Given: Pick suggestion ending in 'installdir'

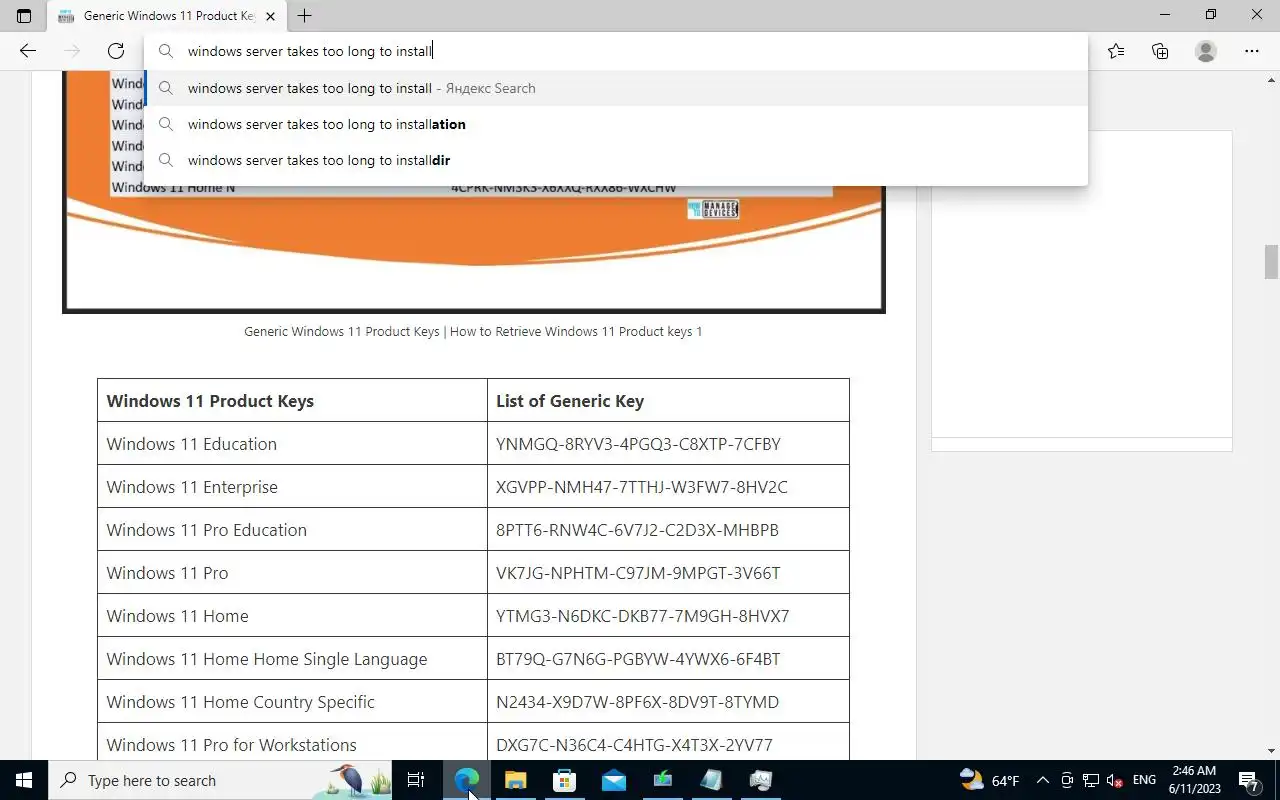Looking at the screenshot, I should pos(616,160).
